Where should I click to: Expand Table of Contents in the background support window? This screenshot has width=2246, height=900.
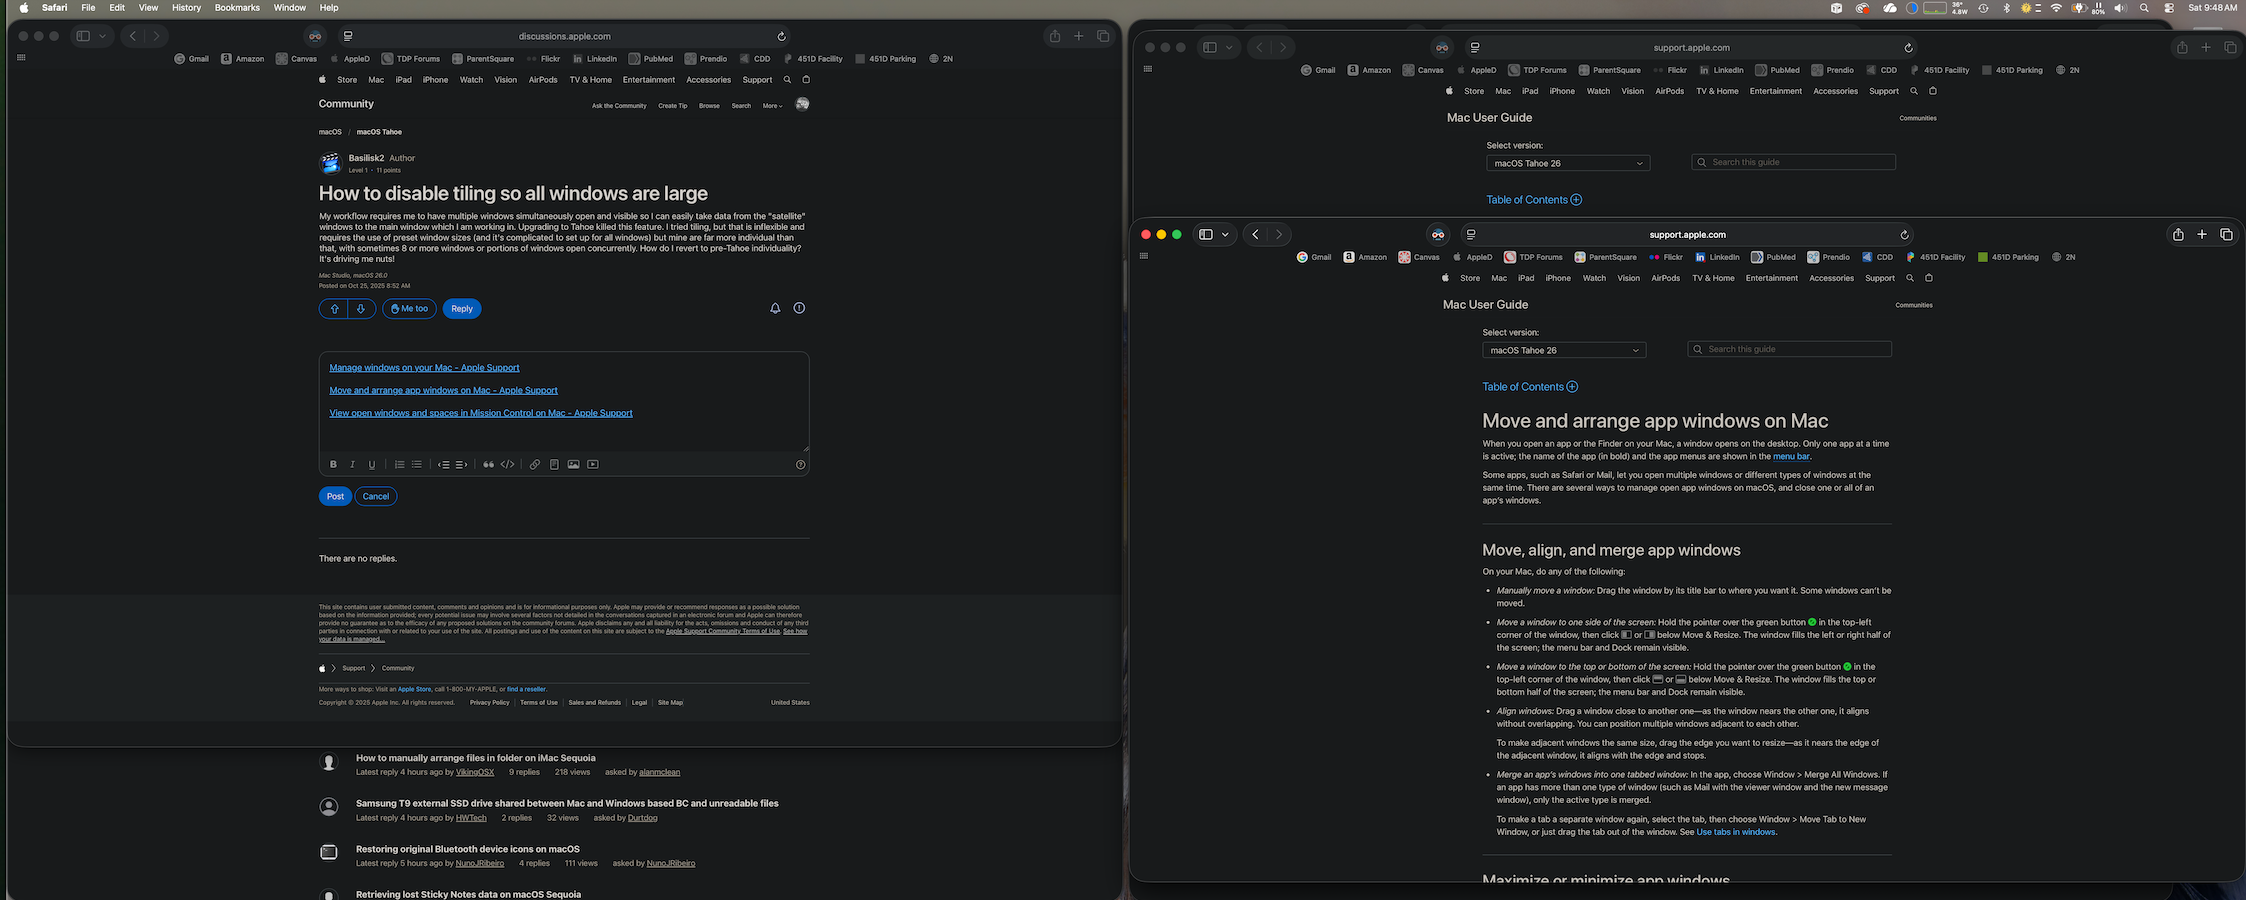click(1535, 200)
